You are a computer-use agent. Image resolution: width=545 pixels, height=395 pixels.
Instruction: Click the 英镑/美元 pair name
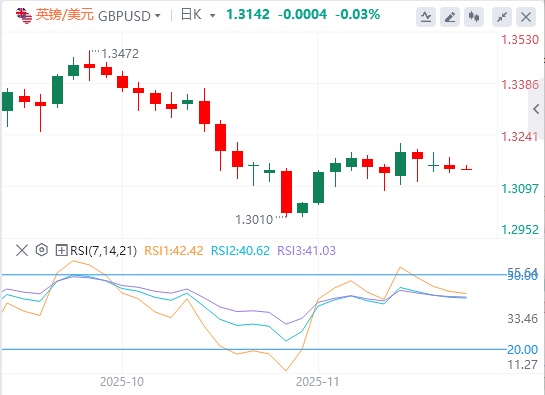click(x=65, y=15)
